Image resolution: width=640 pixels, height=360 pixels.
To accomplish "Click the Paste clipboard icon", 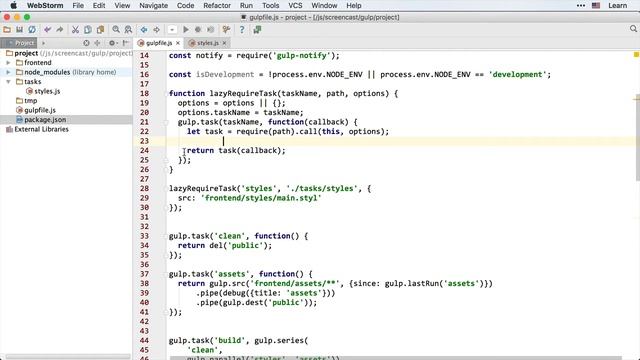I will (x=100, y=29).
